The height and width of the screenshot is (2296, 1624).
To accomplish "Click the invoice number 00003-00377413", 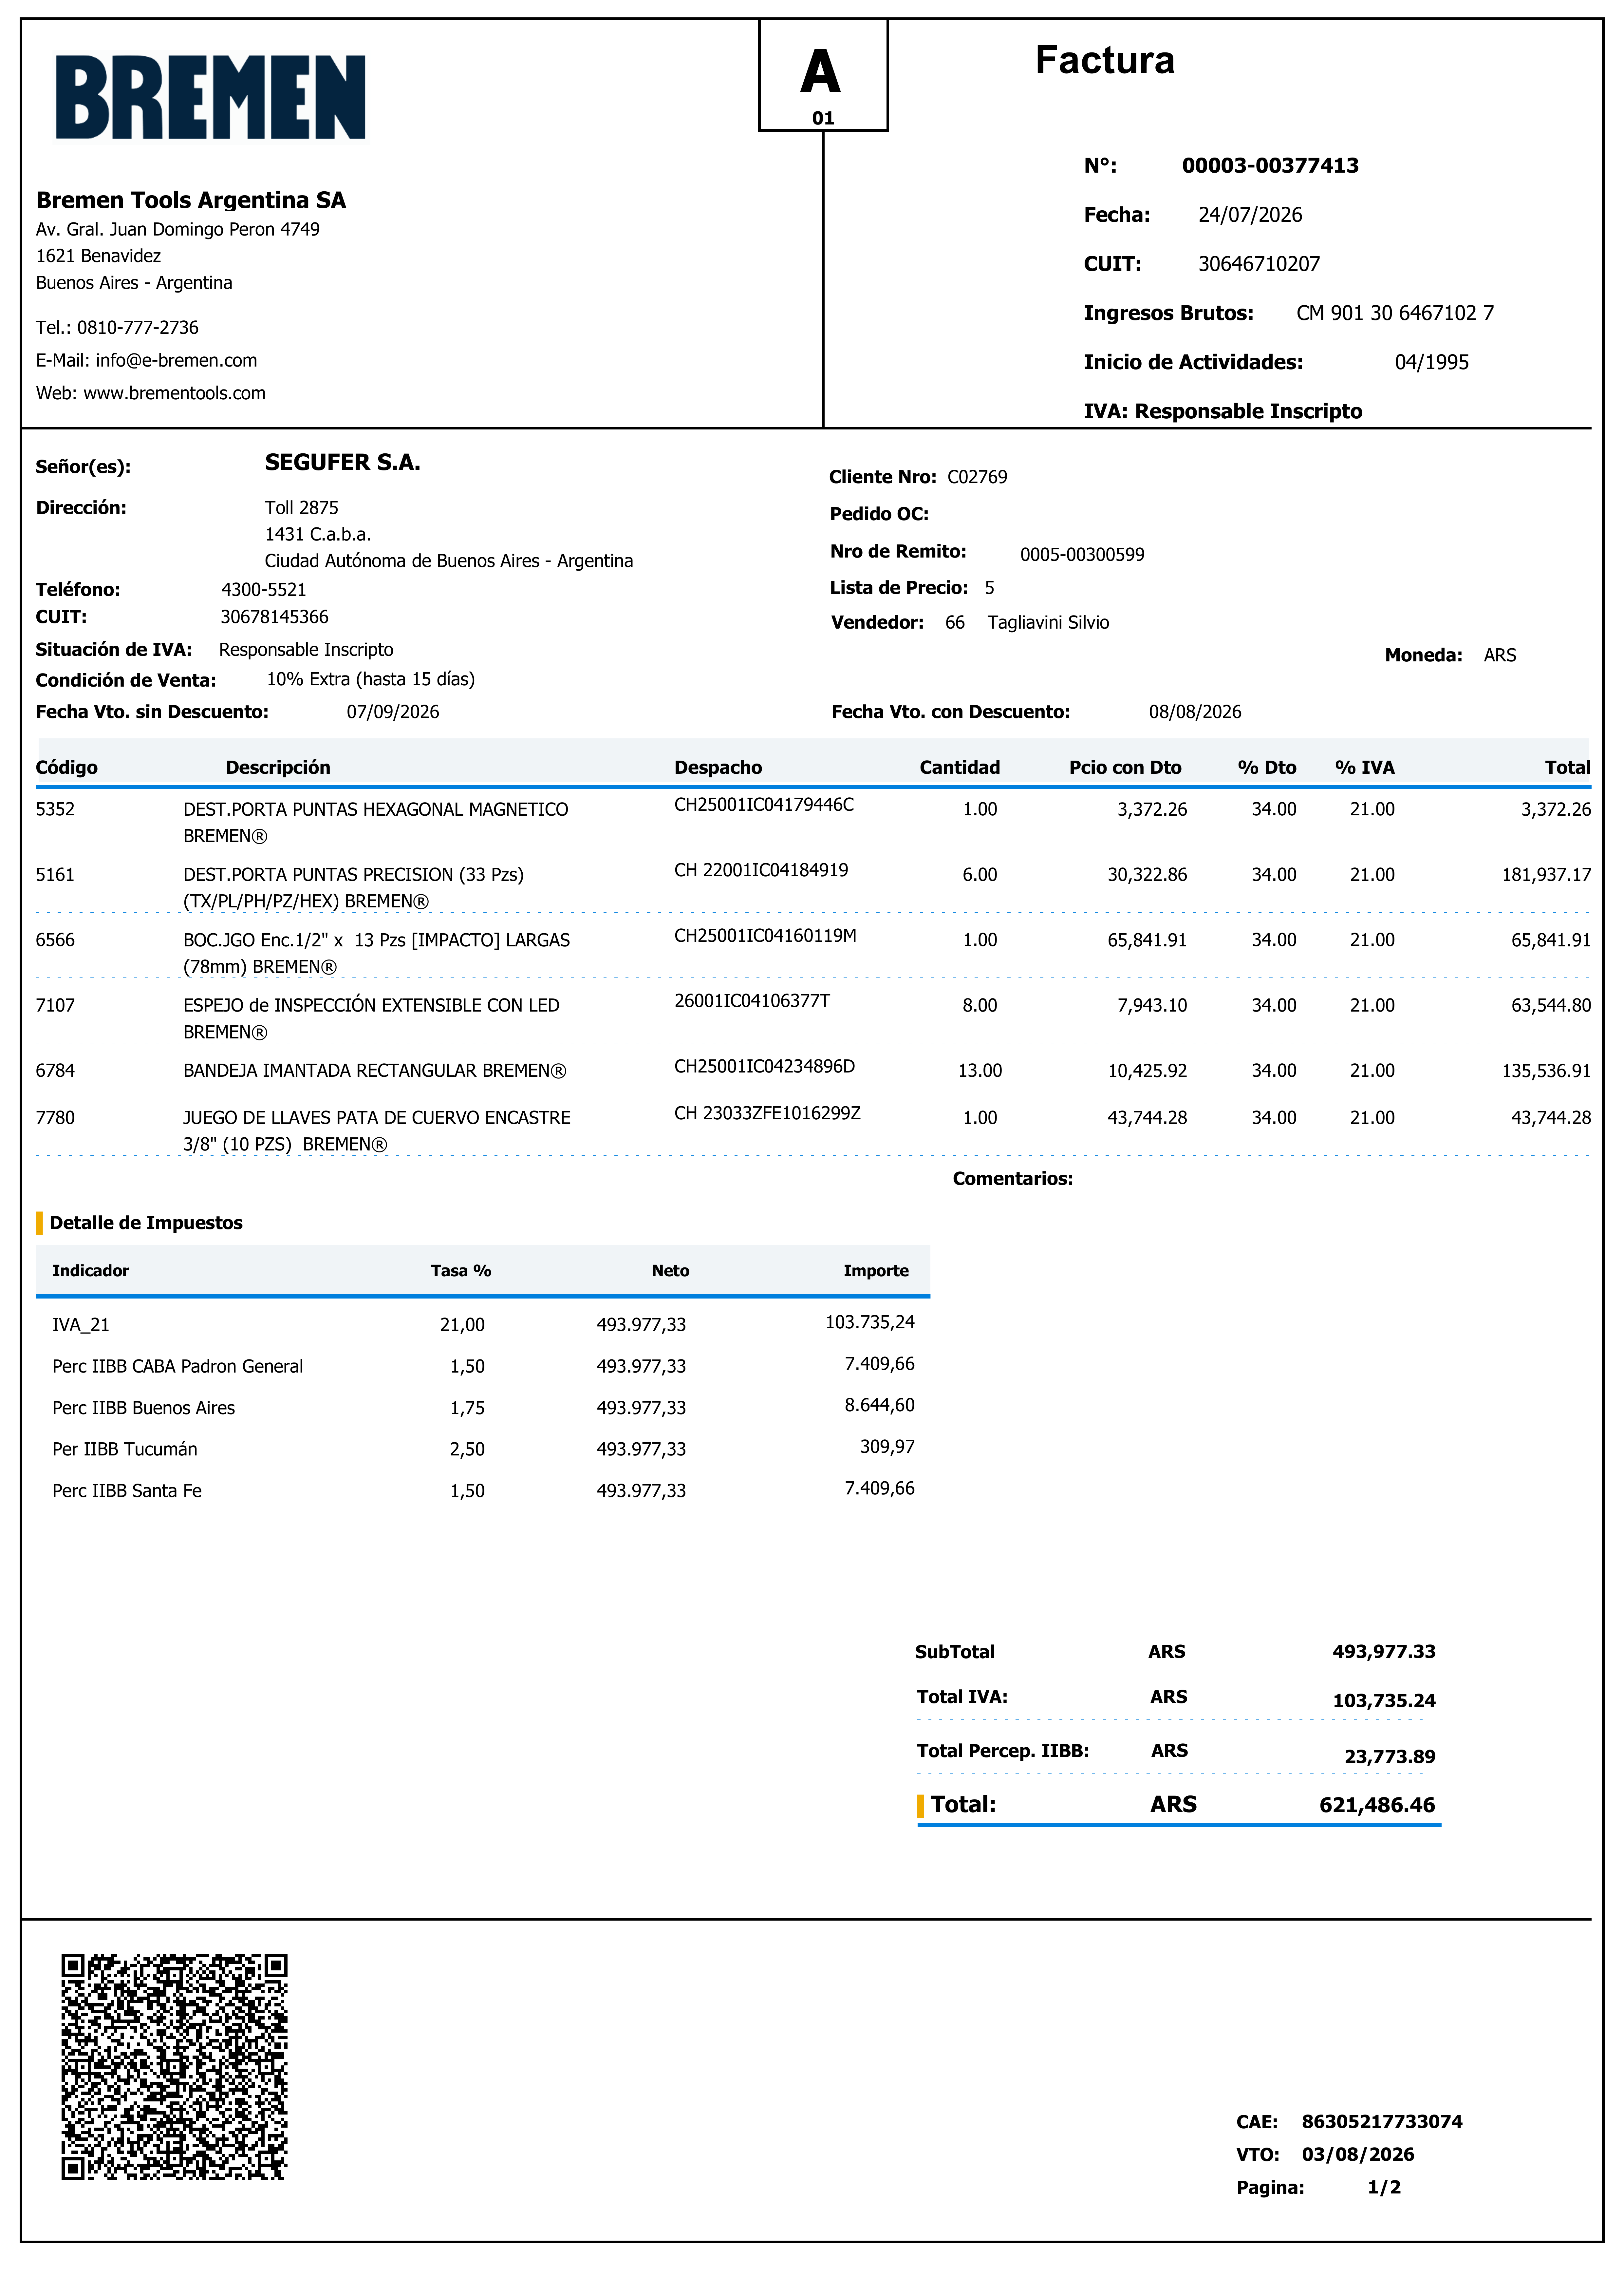I will pyautogui.click(x=1270, y=166).
